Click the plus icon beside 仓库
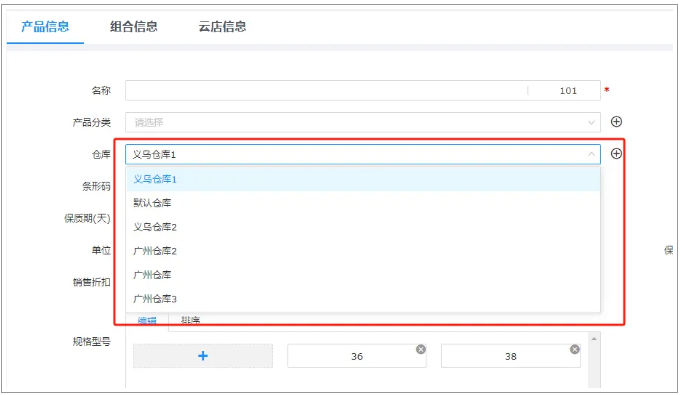Screen dimensions: 682x395 coord(616,154)
